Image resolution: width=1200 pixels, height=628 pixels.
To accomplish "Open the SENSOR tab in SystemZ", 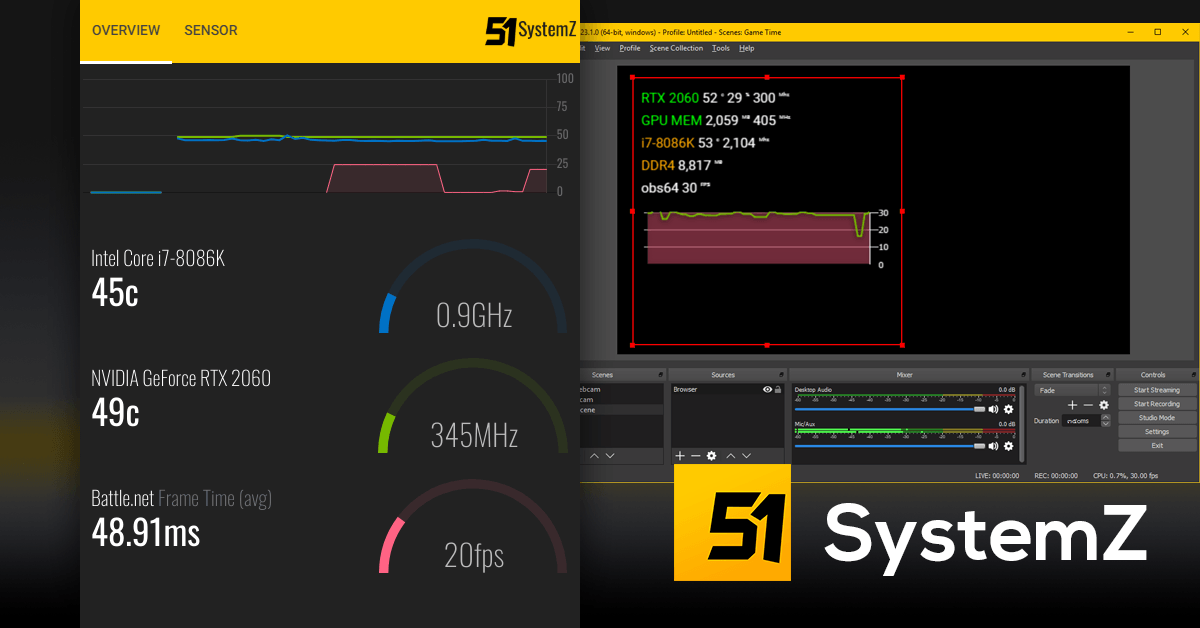I will coord(211,31).
